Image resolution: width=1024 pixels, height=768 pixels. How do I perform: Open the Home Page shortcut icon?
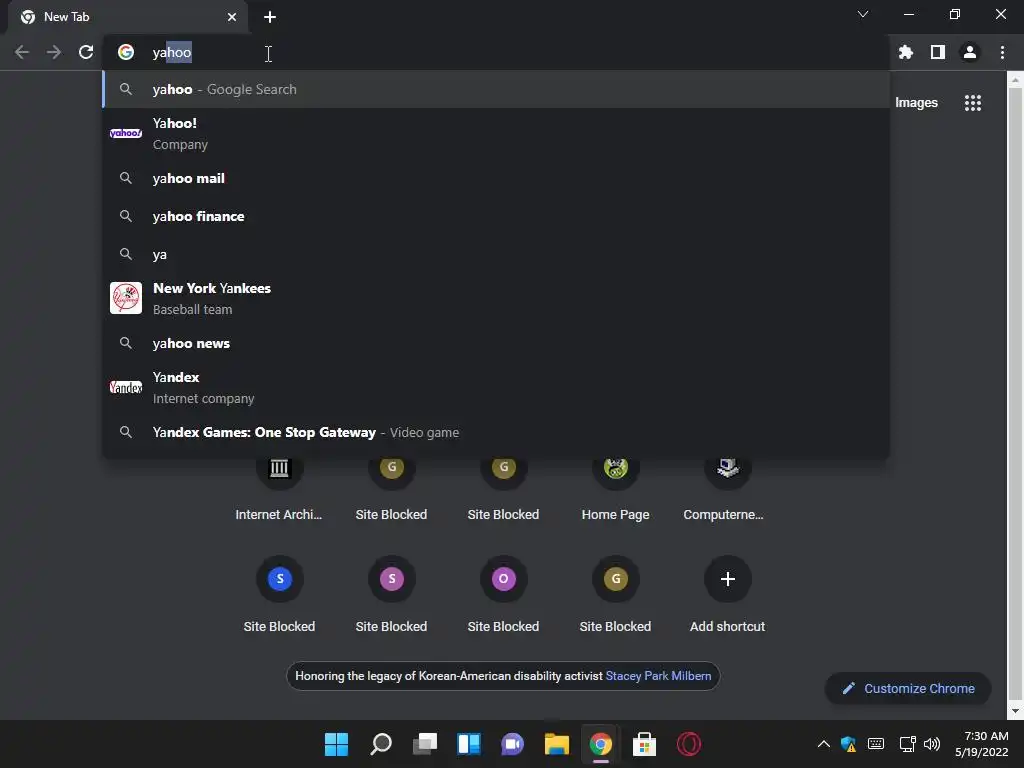tap(616, 468)
